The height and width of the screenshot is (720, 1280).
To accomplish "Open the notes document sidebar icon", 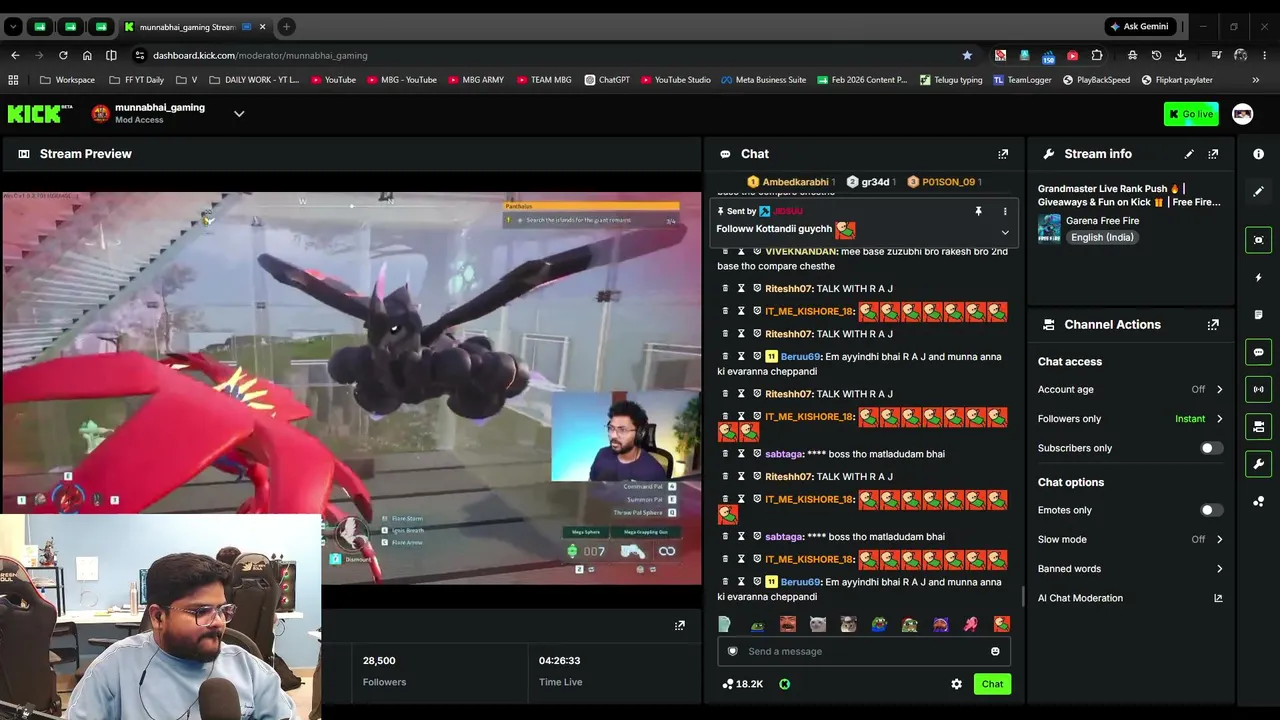I will (x=1258, y=315).
